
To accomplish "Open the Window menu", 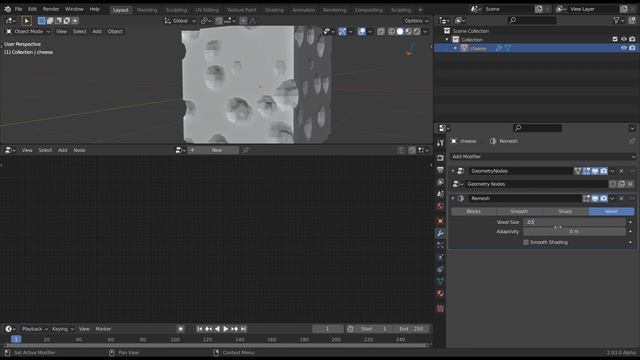I will (x=74, y=9).
